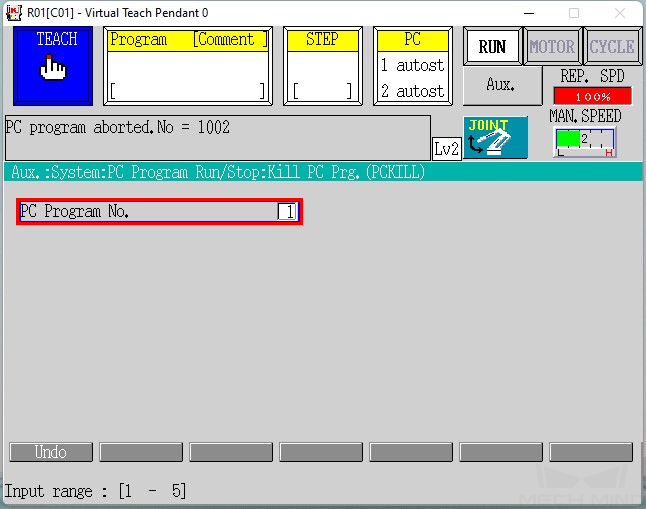This screenshot has width=646, height=509.
Task: Open the PC program status box
Action: pos(413,66)
